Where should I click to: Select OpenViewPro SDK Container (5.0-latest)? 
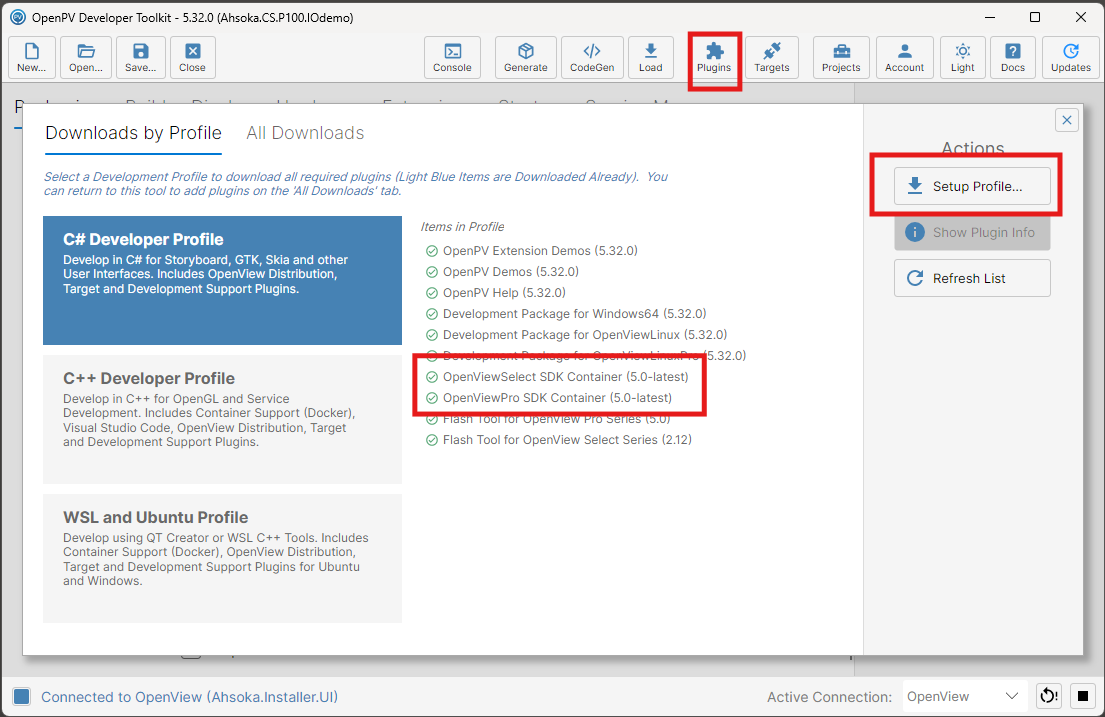(x=557, y=398)
